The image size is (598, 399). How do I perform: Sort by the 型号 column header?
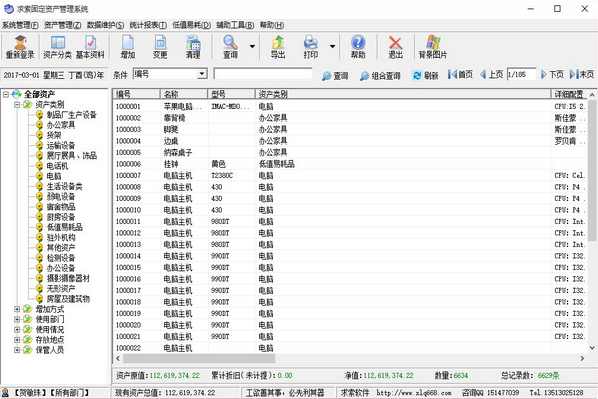click(x=232, y=94)
